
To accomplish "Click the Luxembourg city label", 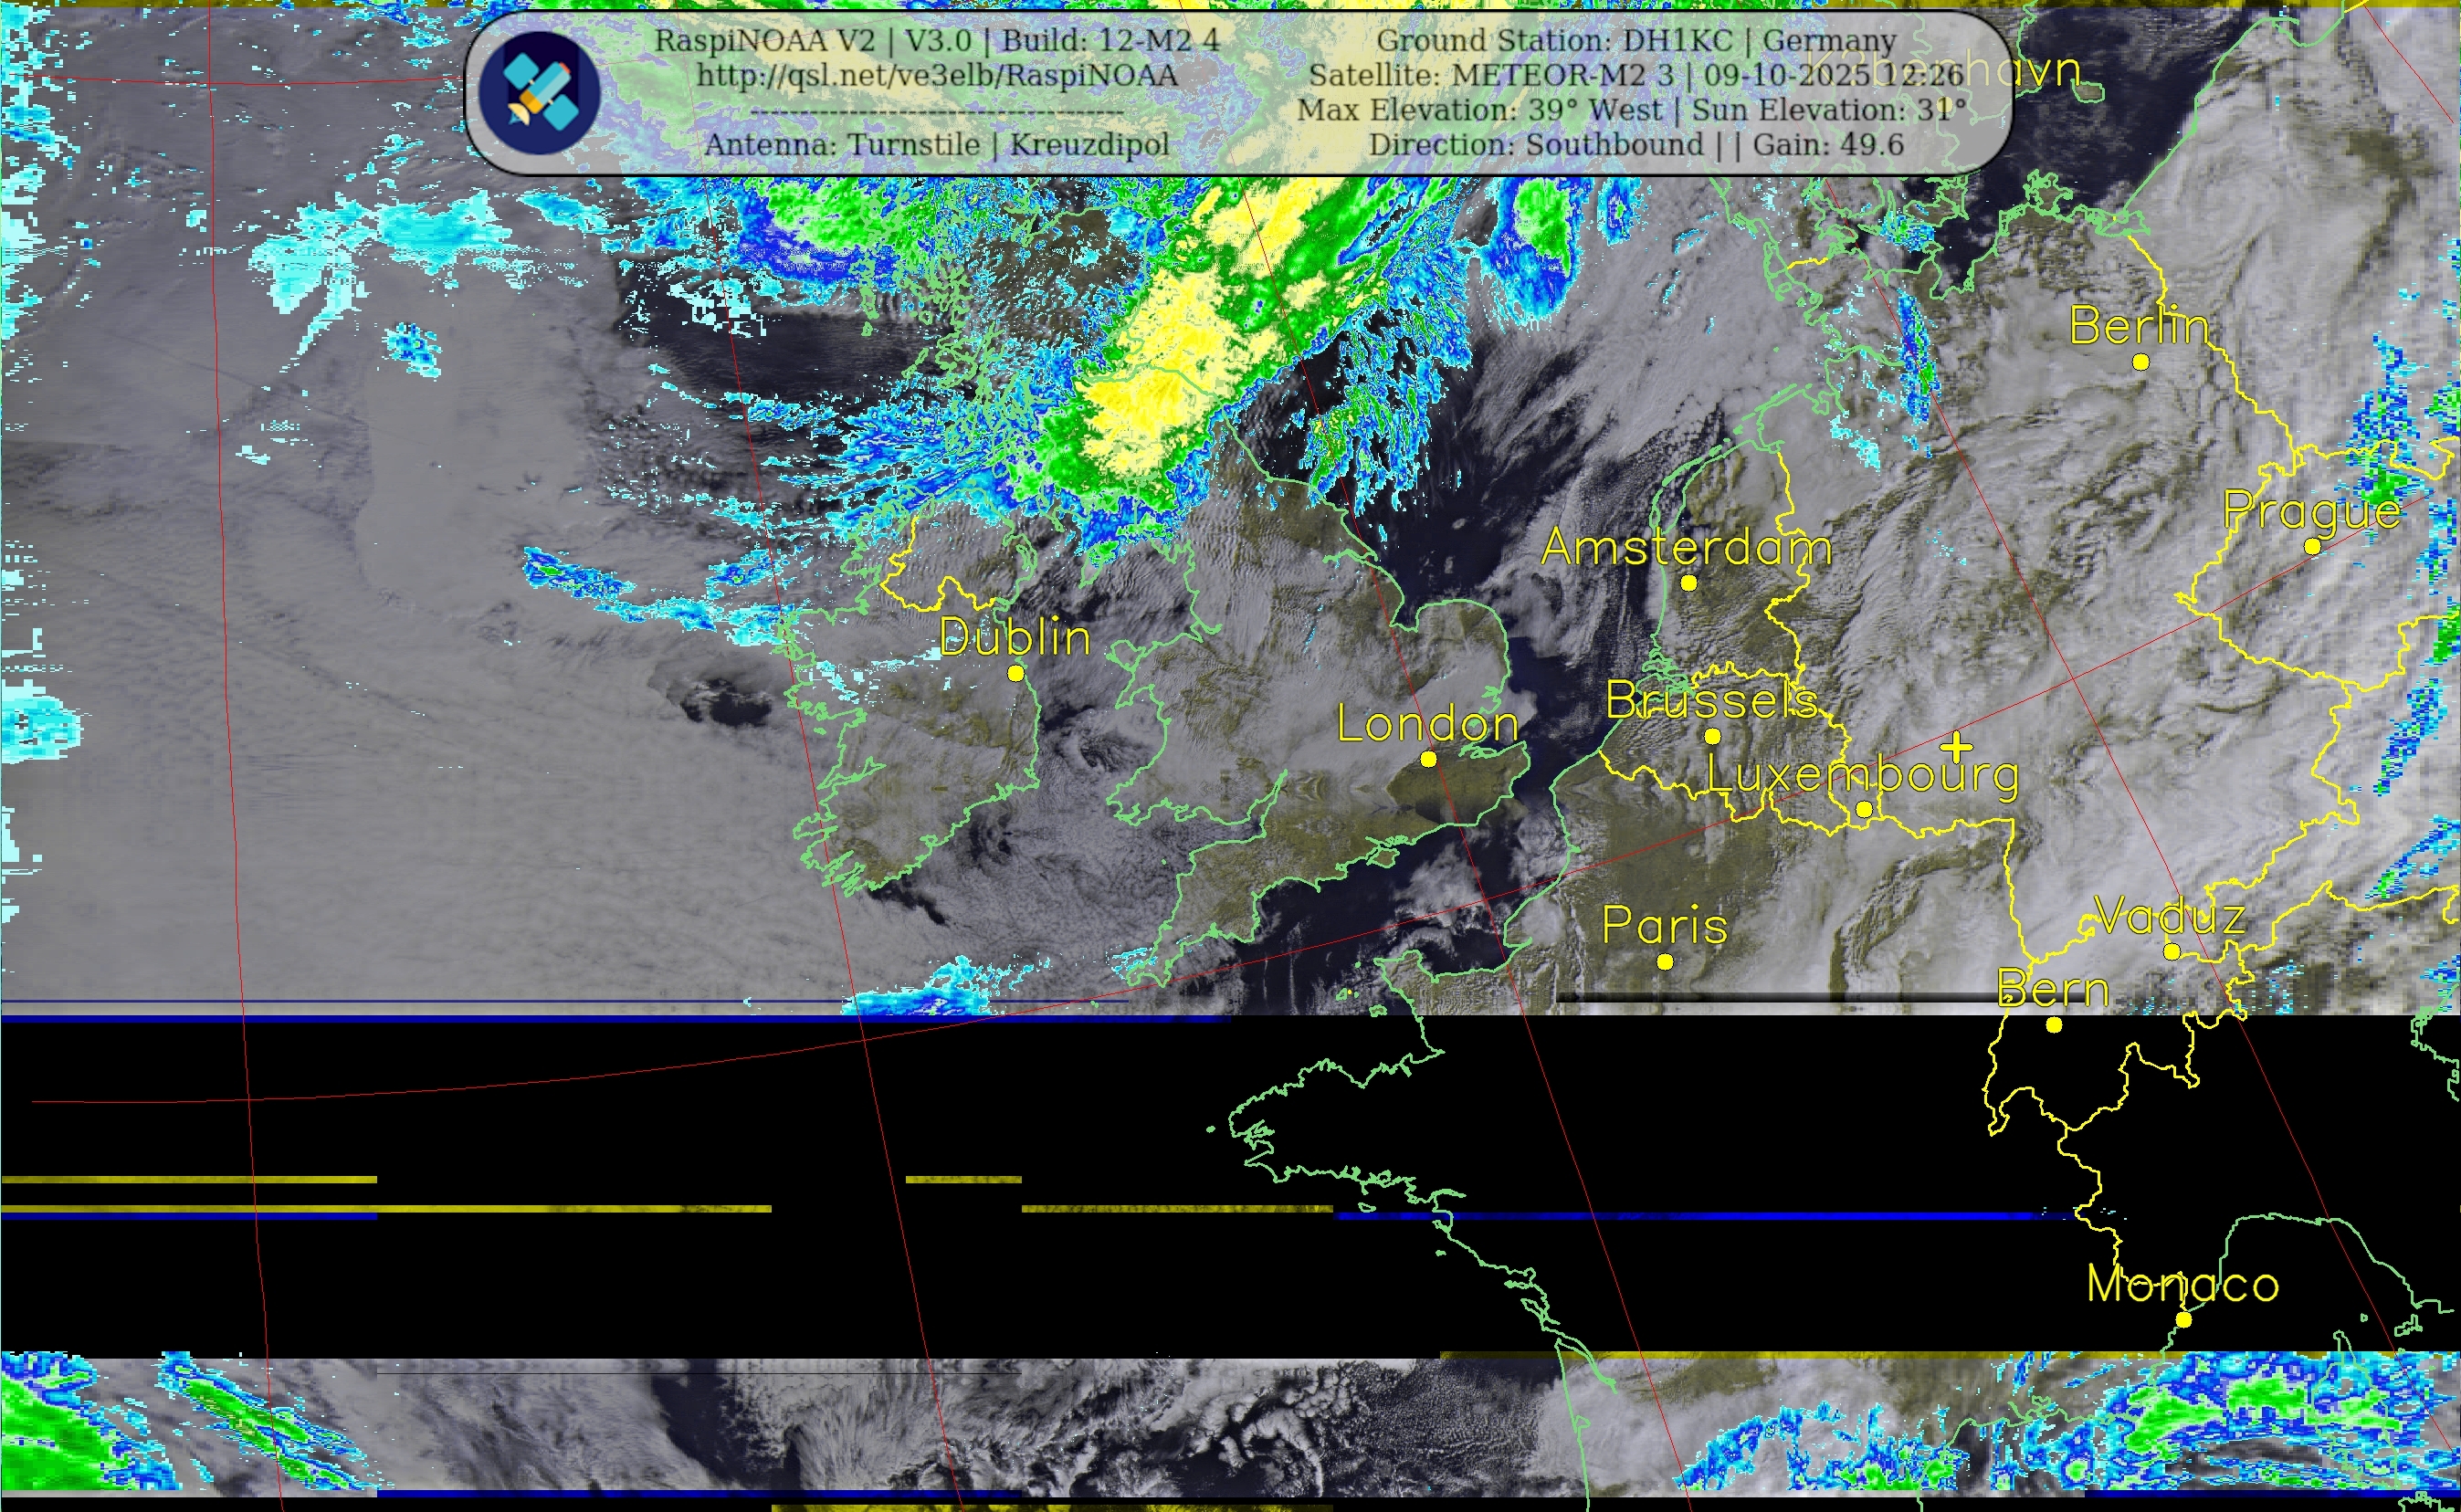I will (x=1862, y=775).
